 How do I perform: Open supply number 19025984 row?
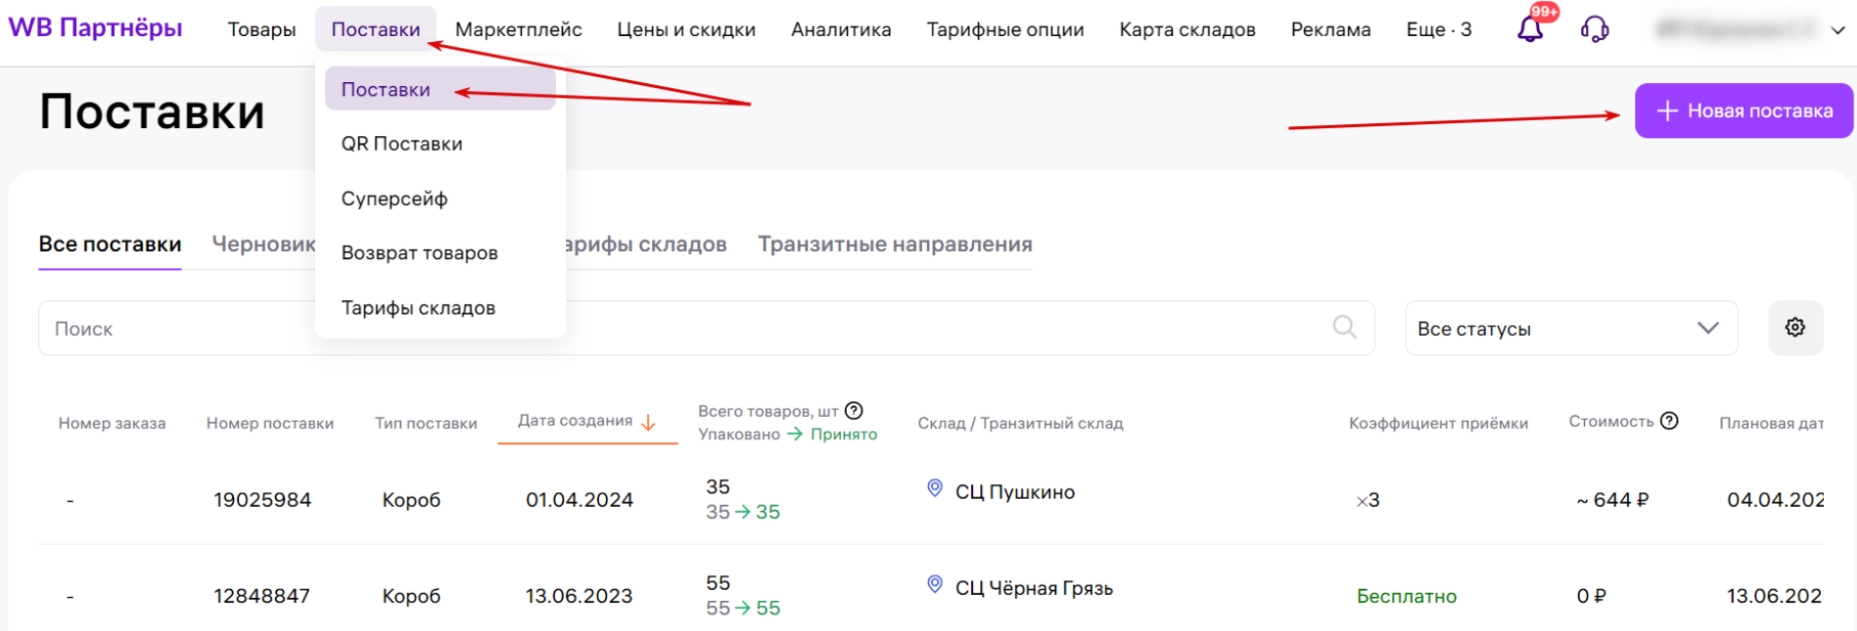click(x=262, y=500)
